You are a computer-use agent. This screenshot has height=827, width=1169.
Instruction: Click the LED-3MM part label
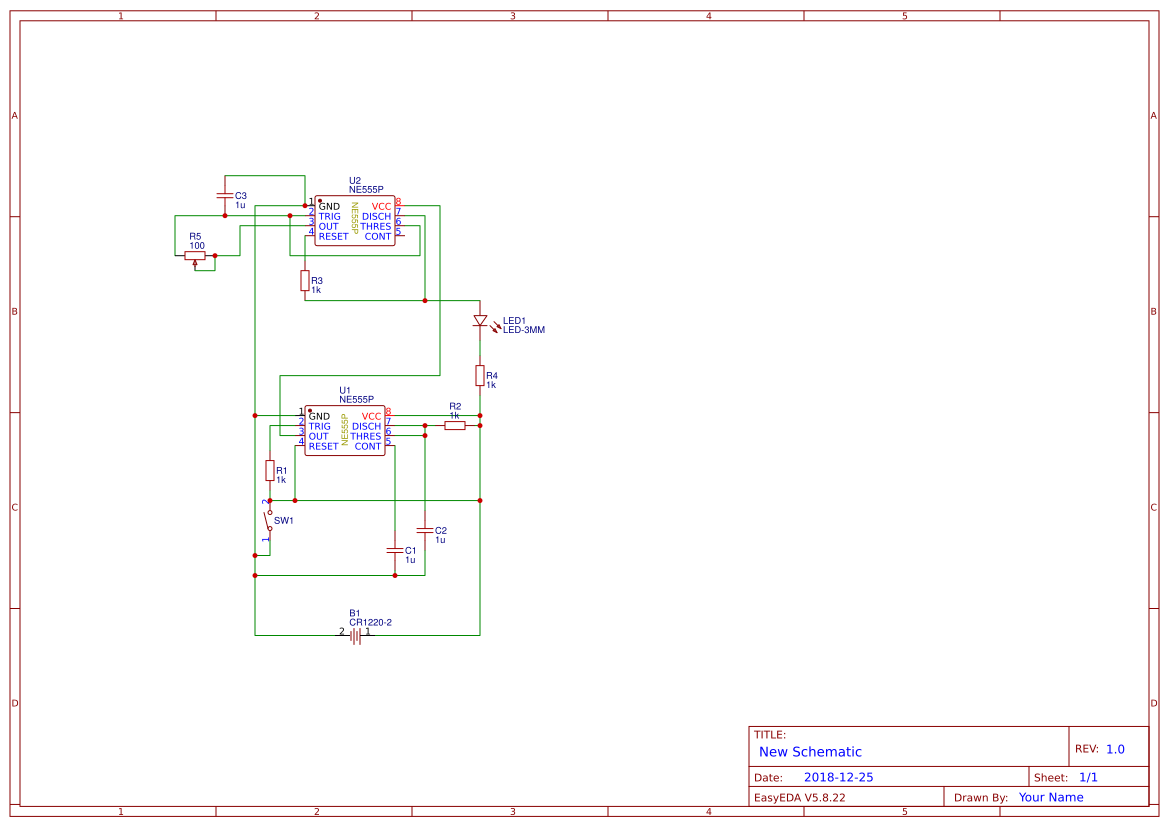tap(523, 330)
